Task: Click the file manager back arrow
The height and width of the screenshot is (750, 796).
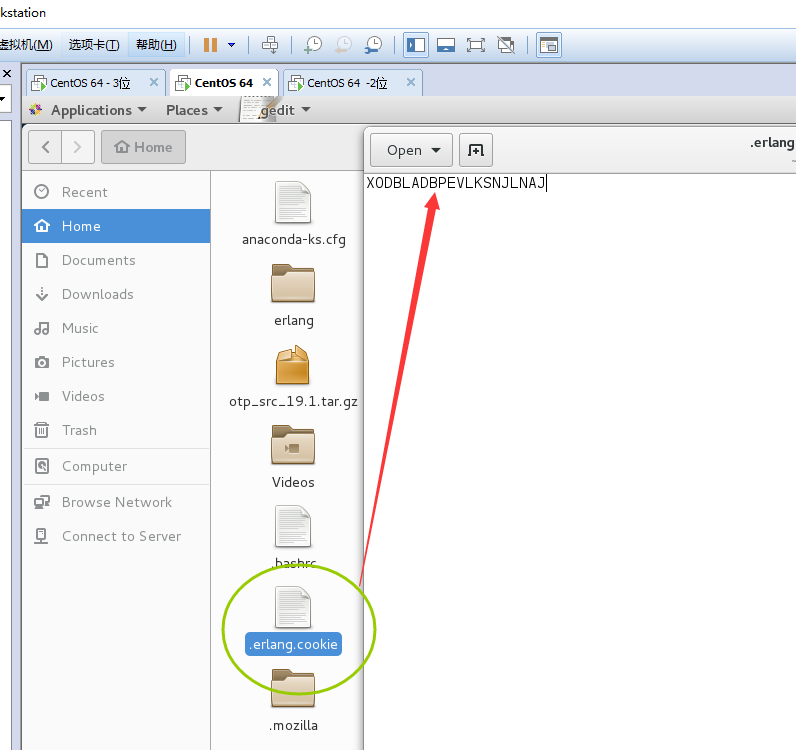Action: 45,147
